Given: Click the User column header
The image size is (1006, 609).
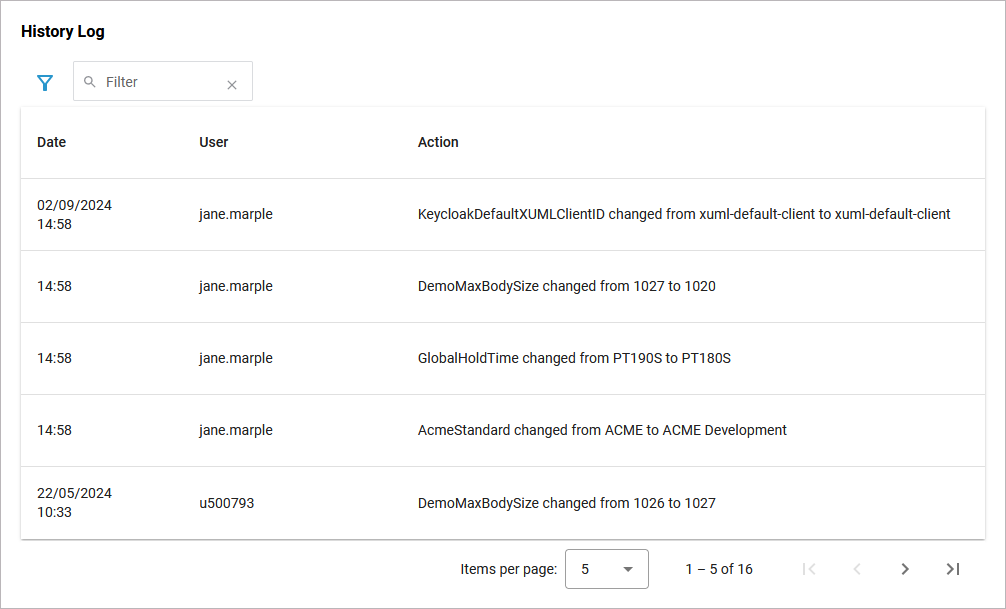Looking at the screenshot, I should tap(214, 142).
